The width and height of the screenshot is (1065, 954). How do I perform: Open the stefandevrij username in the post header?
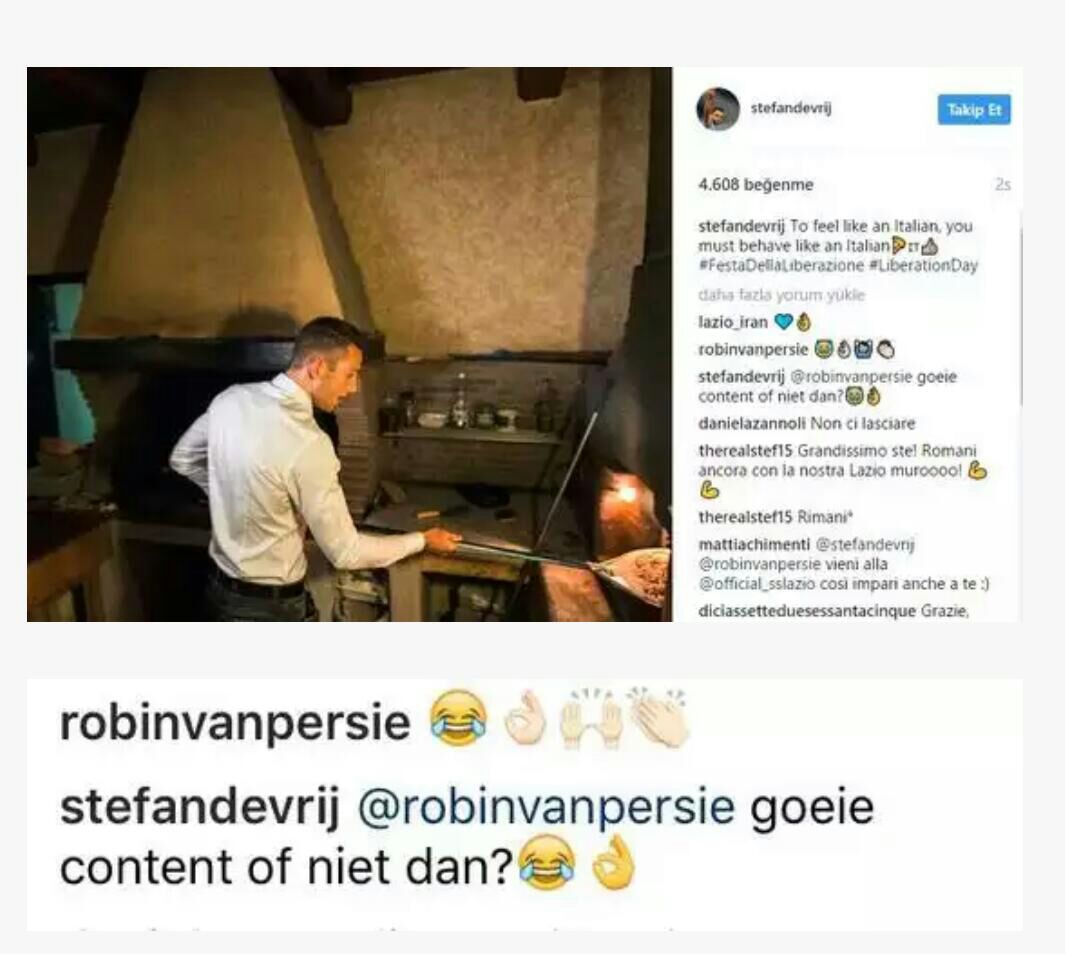coord(791,108)
